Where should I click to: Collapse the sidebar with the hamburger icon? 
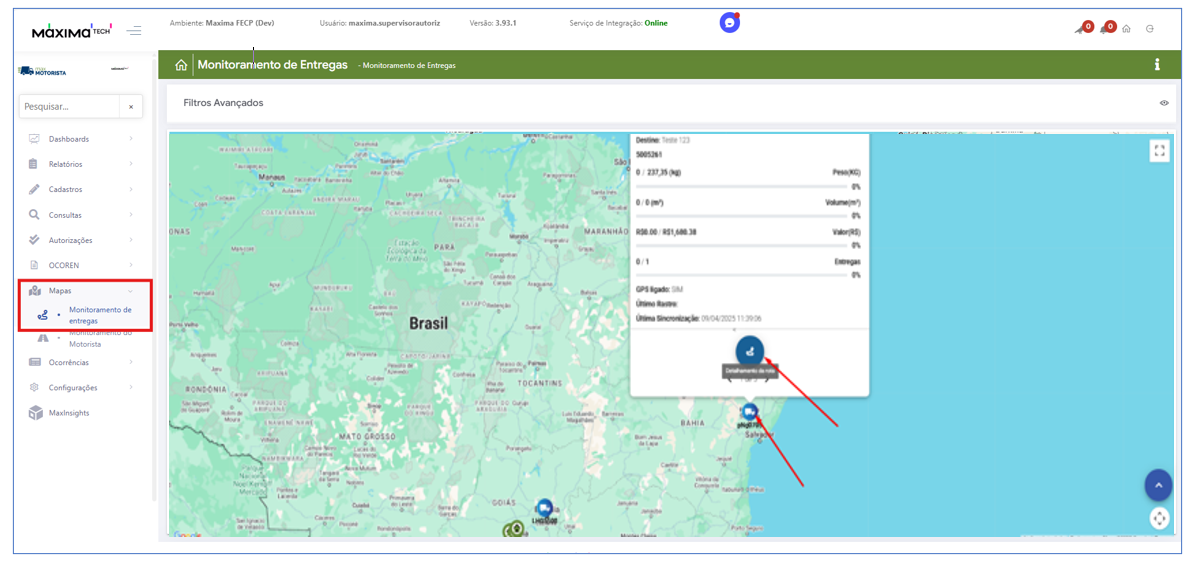pos(133,31)
